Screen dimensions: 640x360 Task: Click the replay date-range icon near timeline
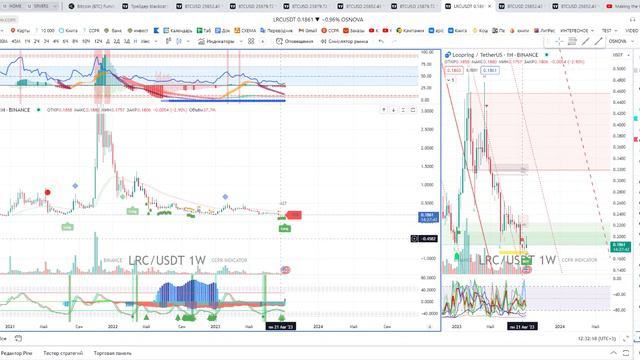point(18,338)
